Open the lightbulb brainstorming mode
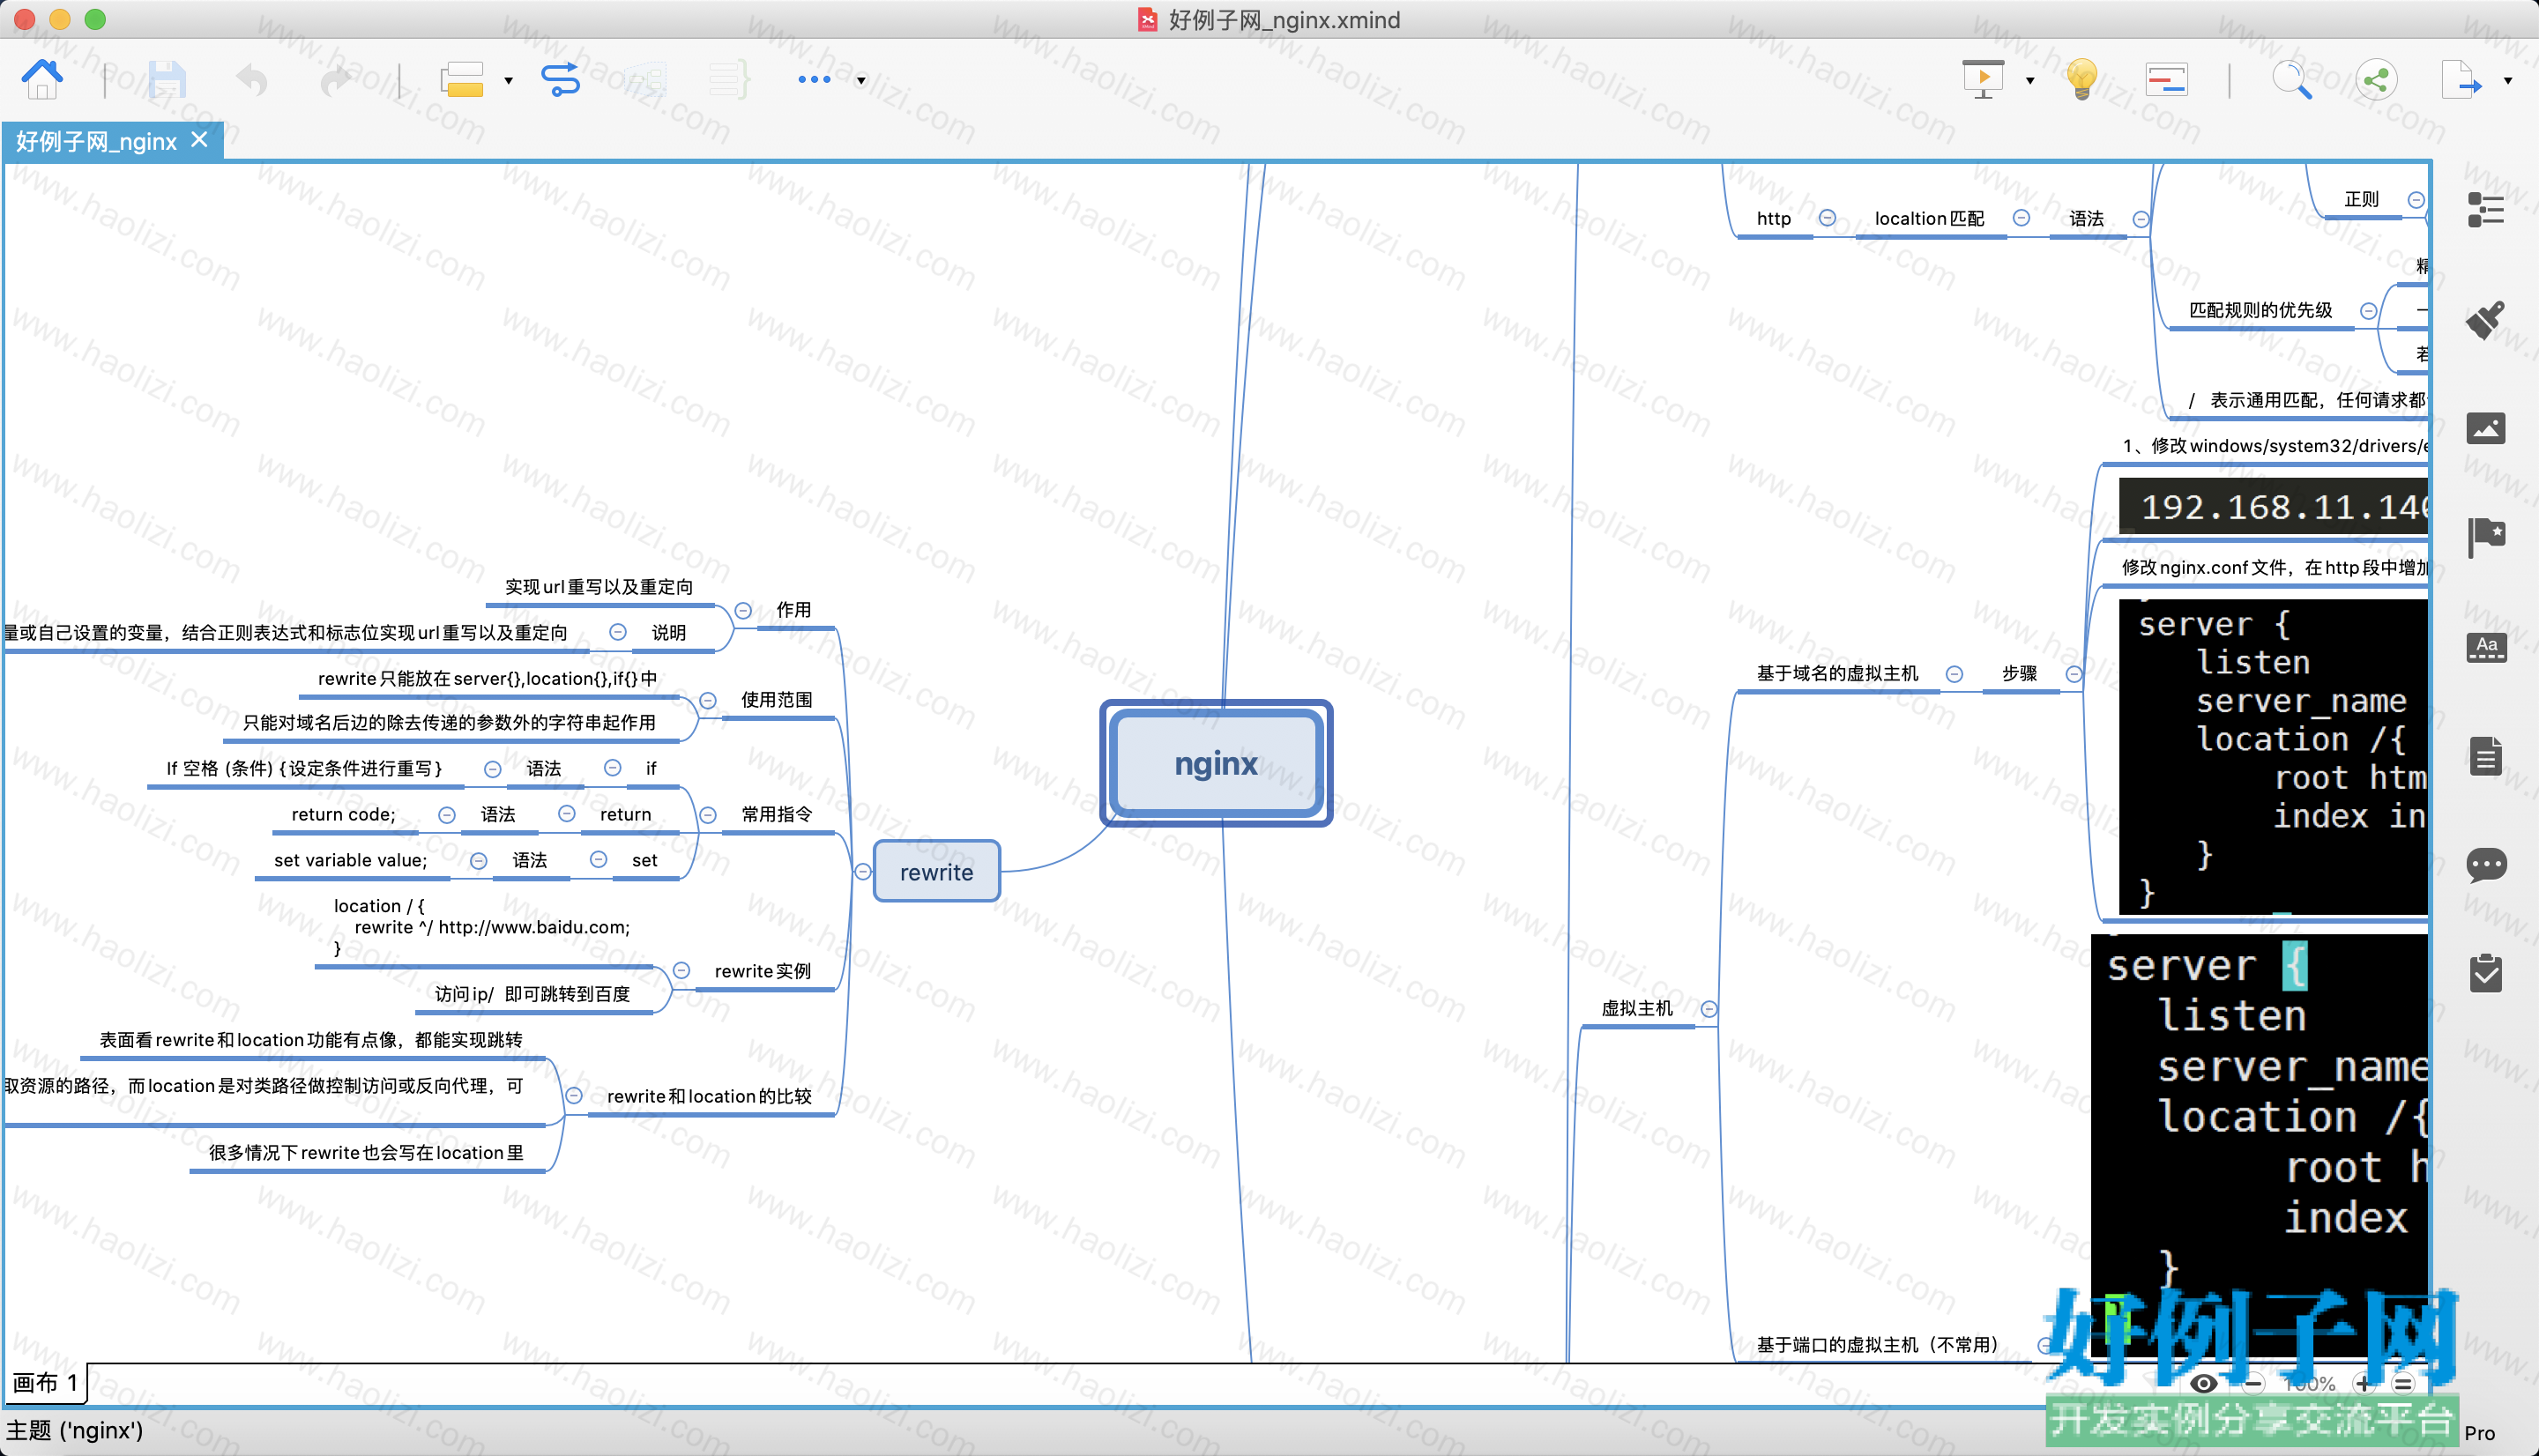2539x1456 pixels. point(2082,79)
